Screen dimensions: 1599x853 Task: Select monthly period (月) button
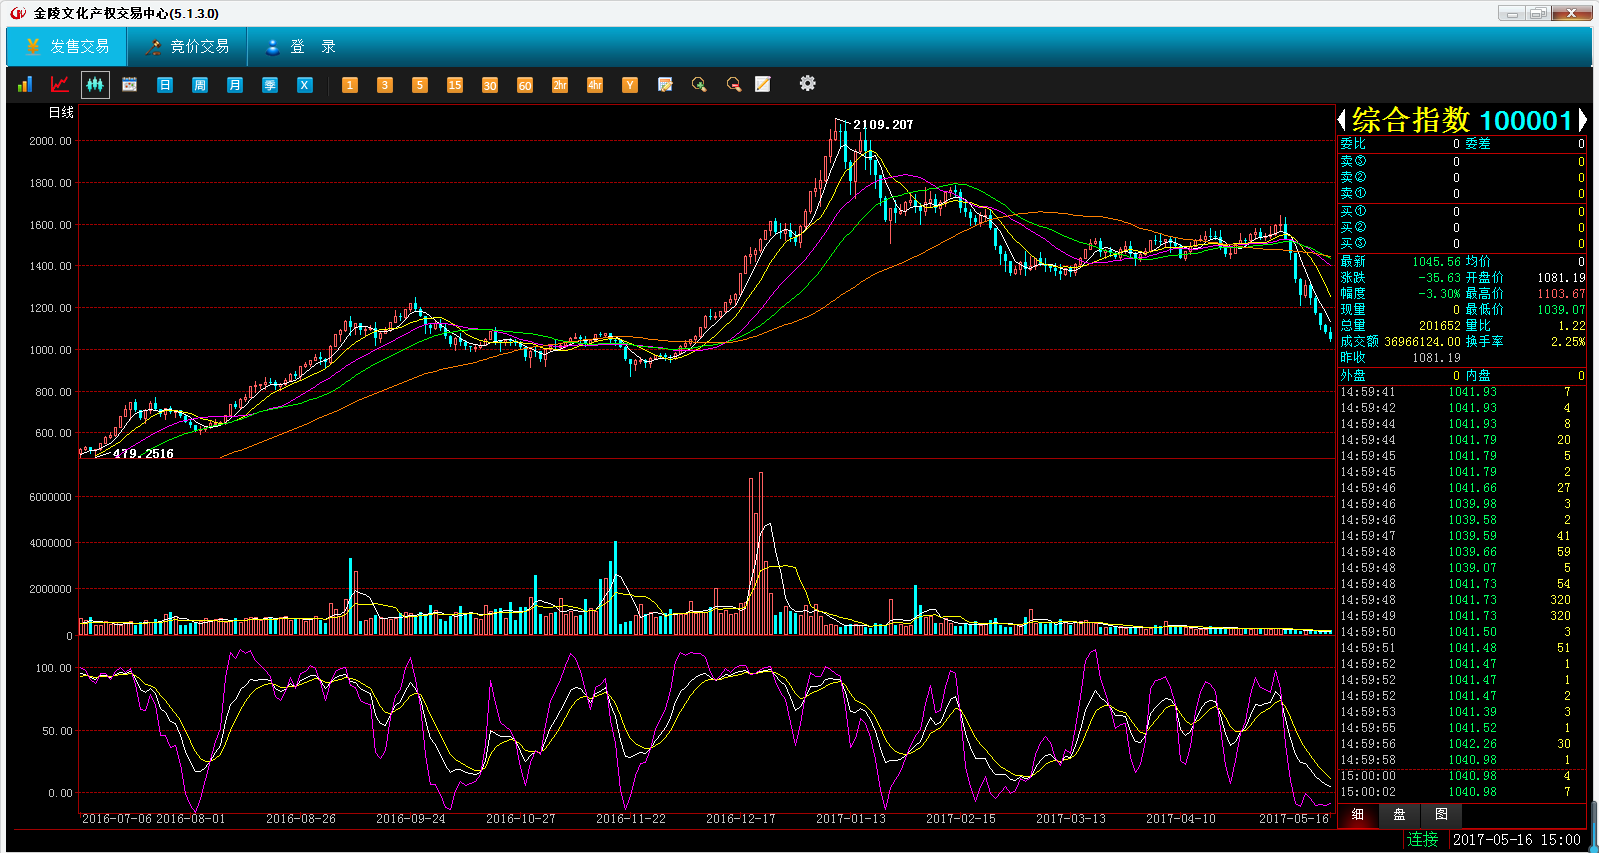(235, 85)
